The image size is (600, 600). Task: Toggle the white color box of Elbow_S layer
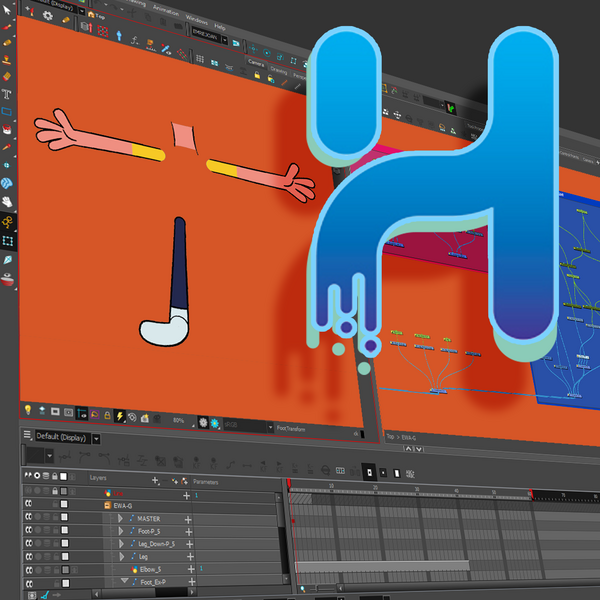tap(65, 570)
